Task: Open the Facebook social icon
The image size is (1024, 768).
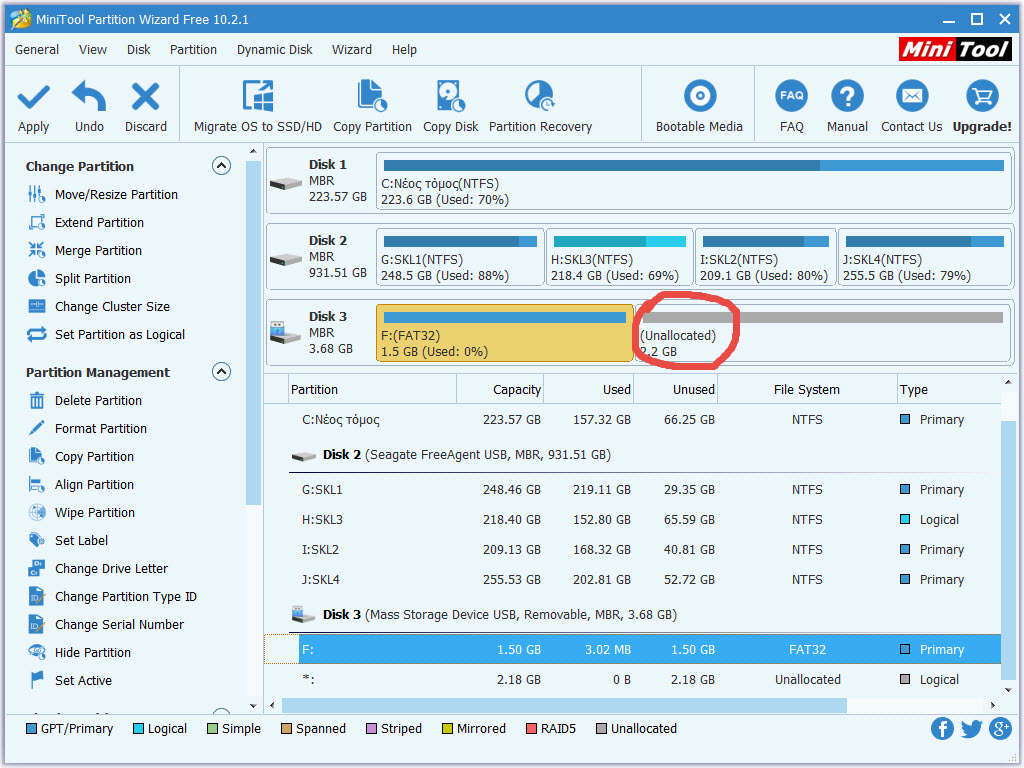Action: click(x=942, y=729)
